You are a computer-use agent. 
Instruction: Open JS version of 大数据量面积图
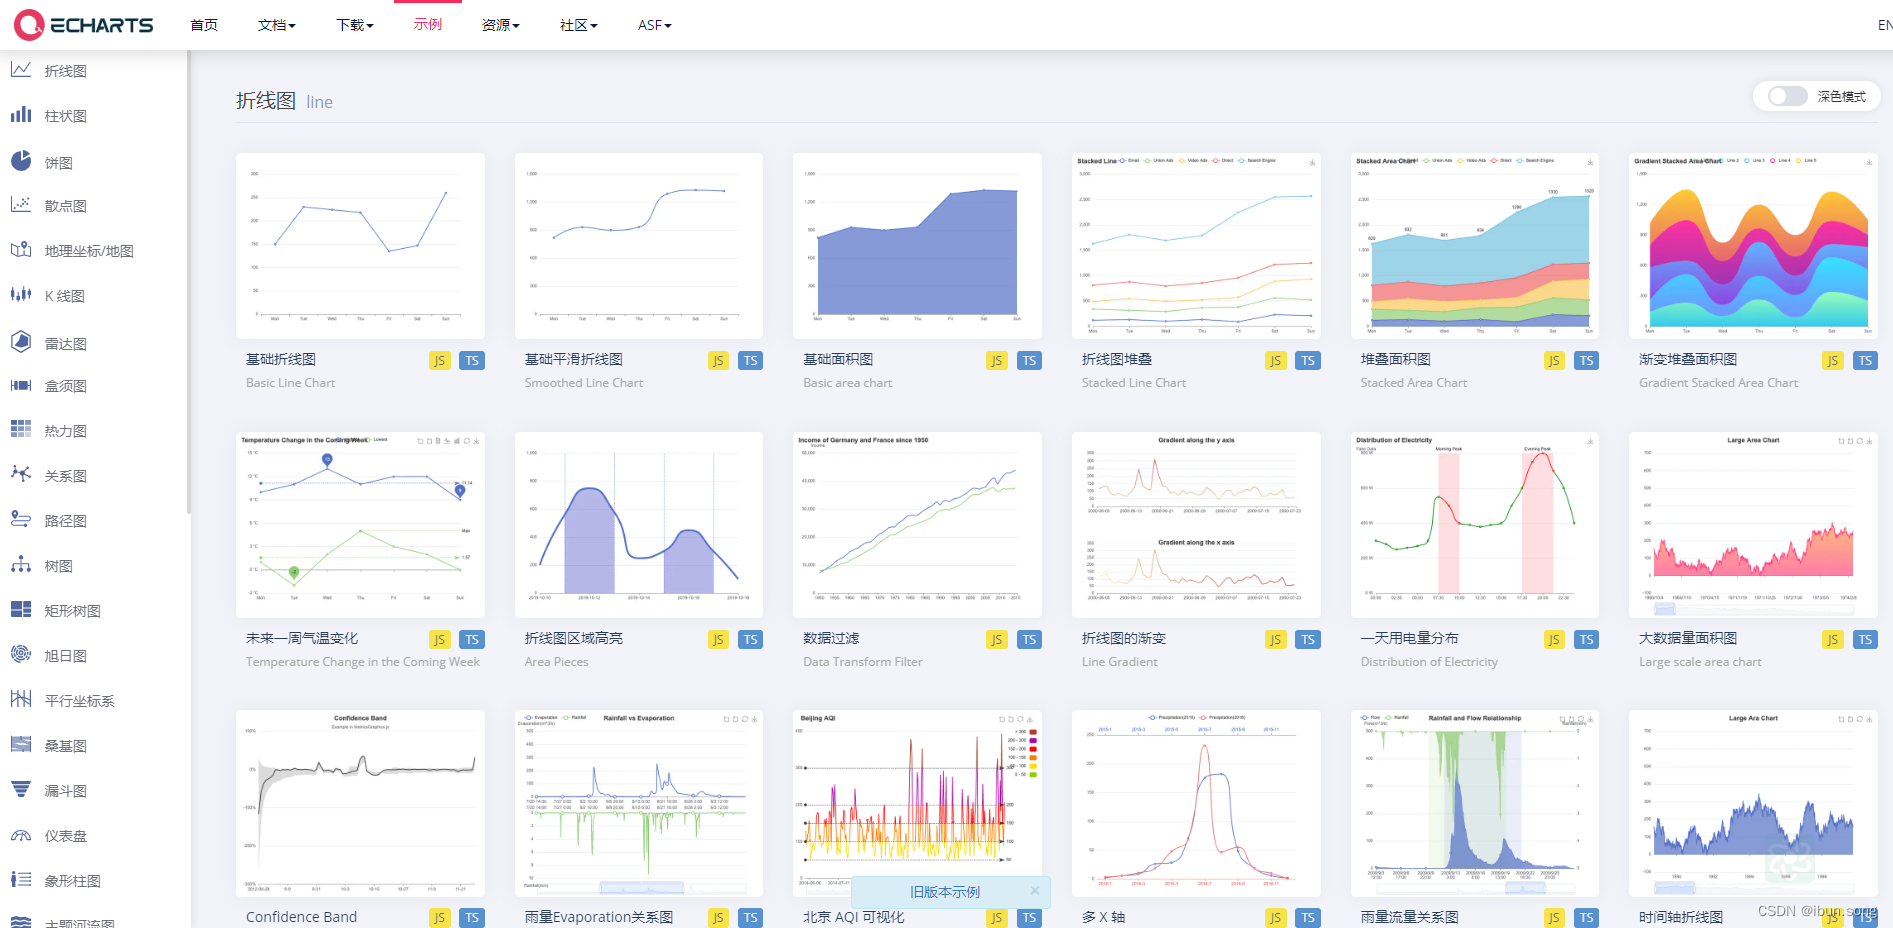(x=1832, y=640)
